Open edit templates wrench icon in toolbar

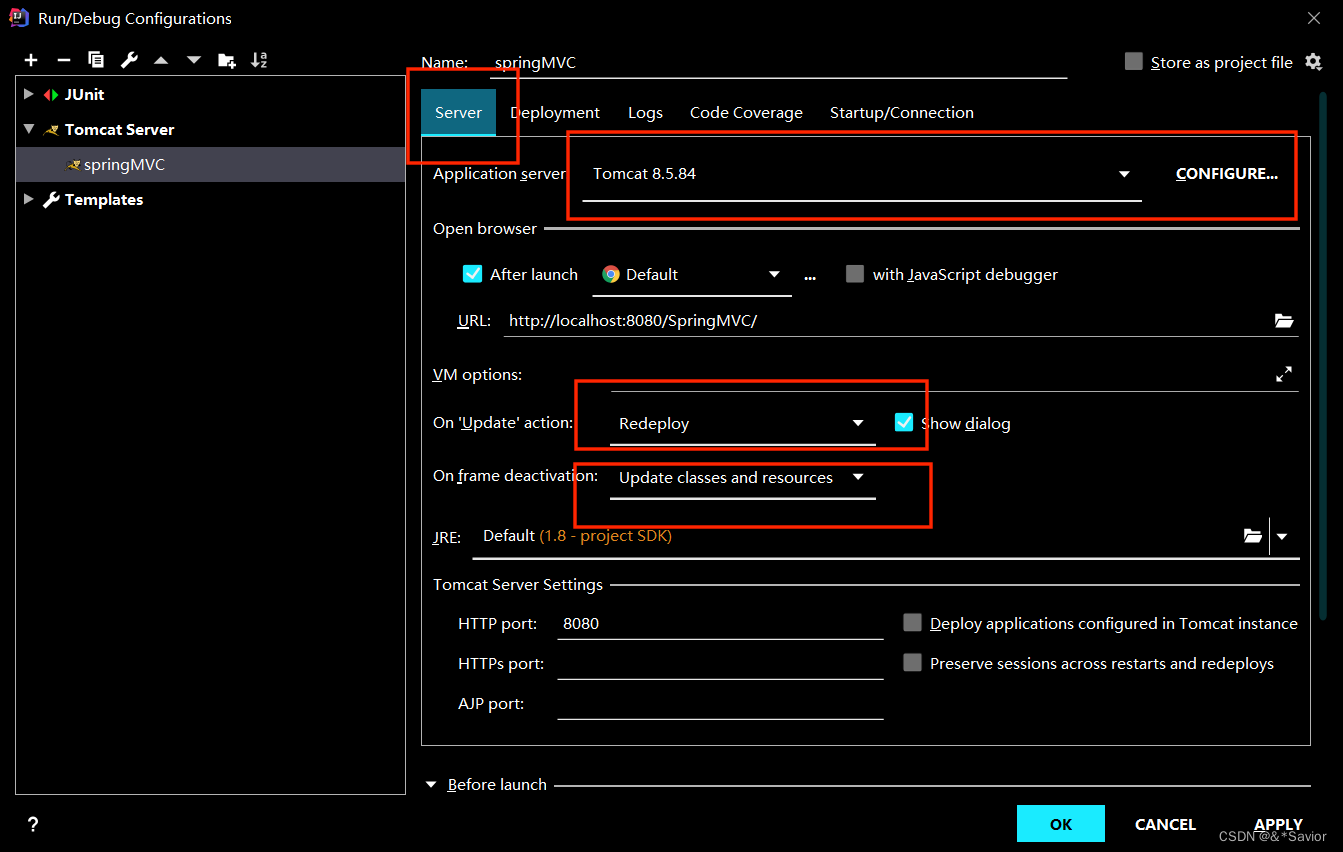pos(129,60)
